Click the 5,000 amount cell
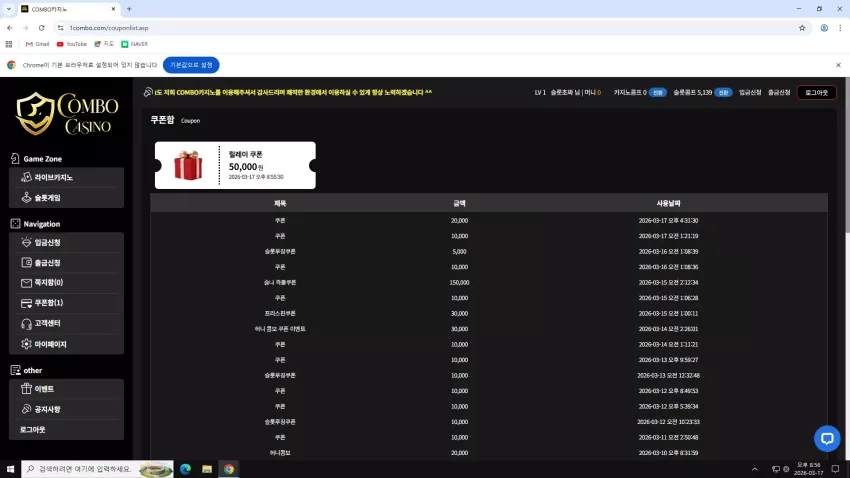 click(459, 252)
